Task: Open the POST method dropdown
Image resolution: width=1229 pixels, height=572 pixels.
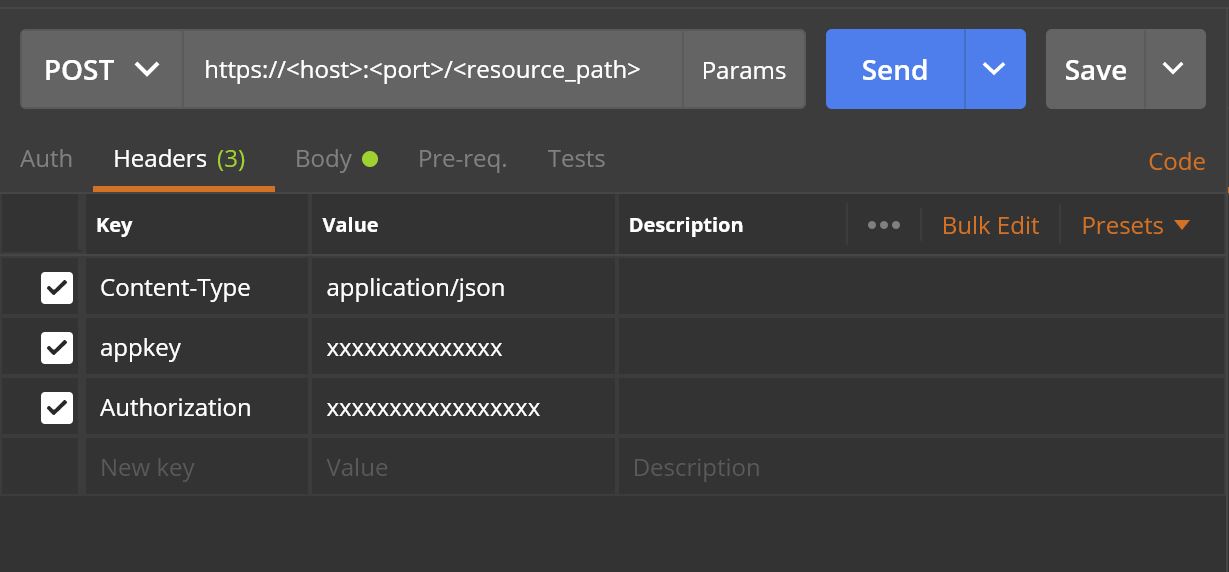Action: [x=101, y=69]
